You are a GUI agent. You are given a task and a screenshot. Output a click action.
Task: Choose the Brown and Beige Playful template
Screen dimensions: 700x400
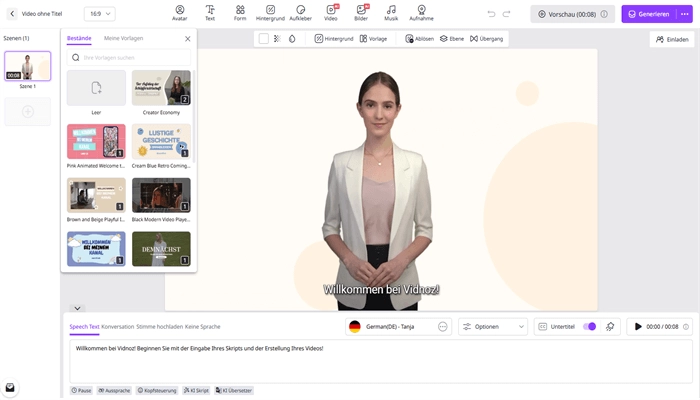pos(96,195)
